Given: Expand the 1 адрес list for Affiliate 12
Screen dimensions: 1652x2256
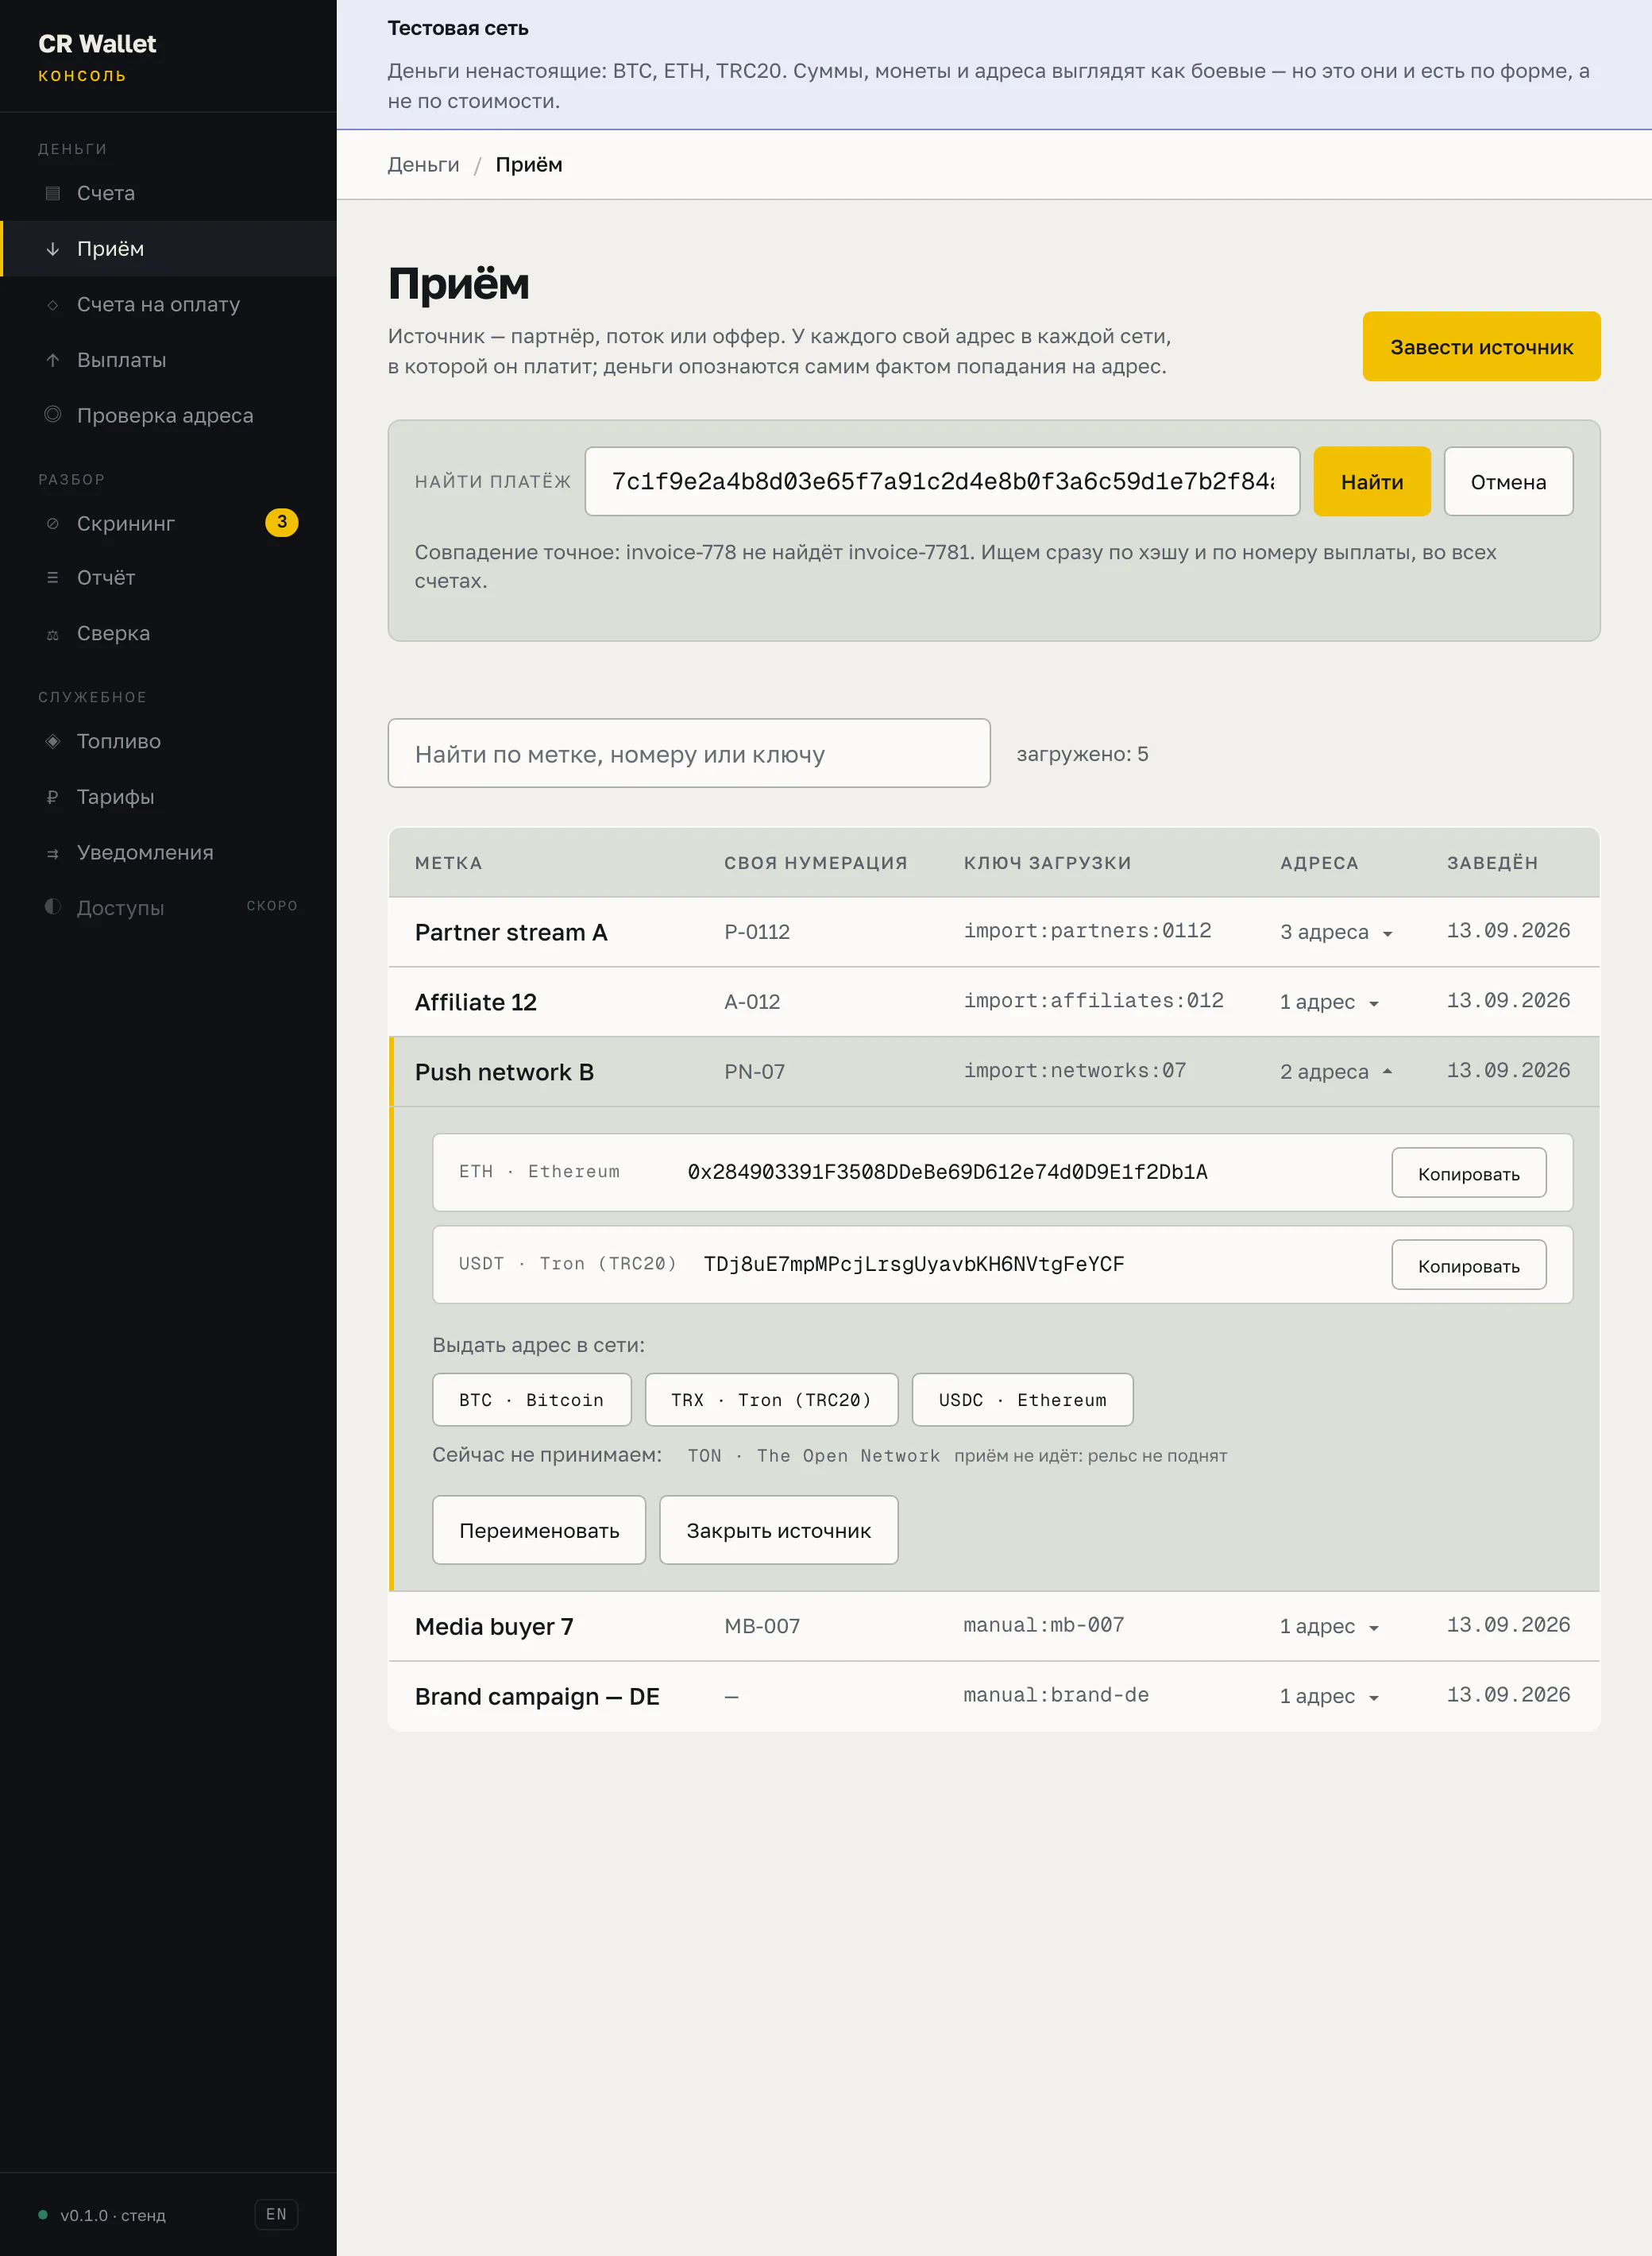Looking at the screenshot, I should pos(1329,1002).
